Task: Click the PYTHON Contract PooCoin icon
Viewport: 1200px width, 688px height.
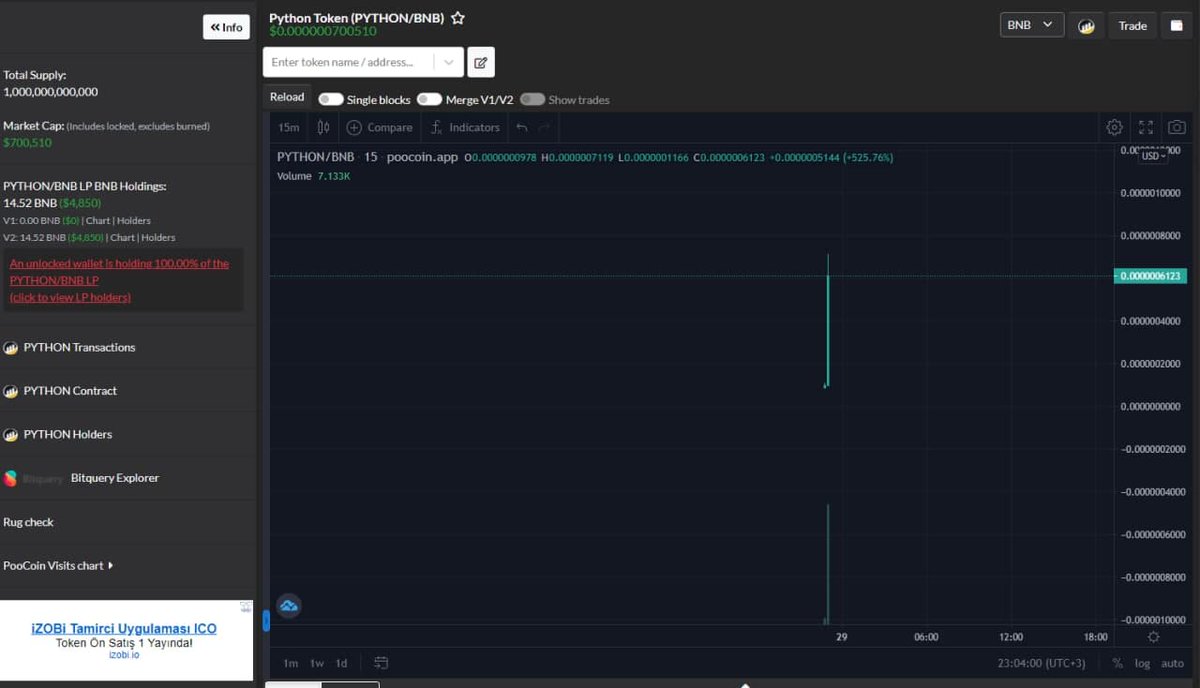Action: [11, 391]
